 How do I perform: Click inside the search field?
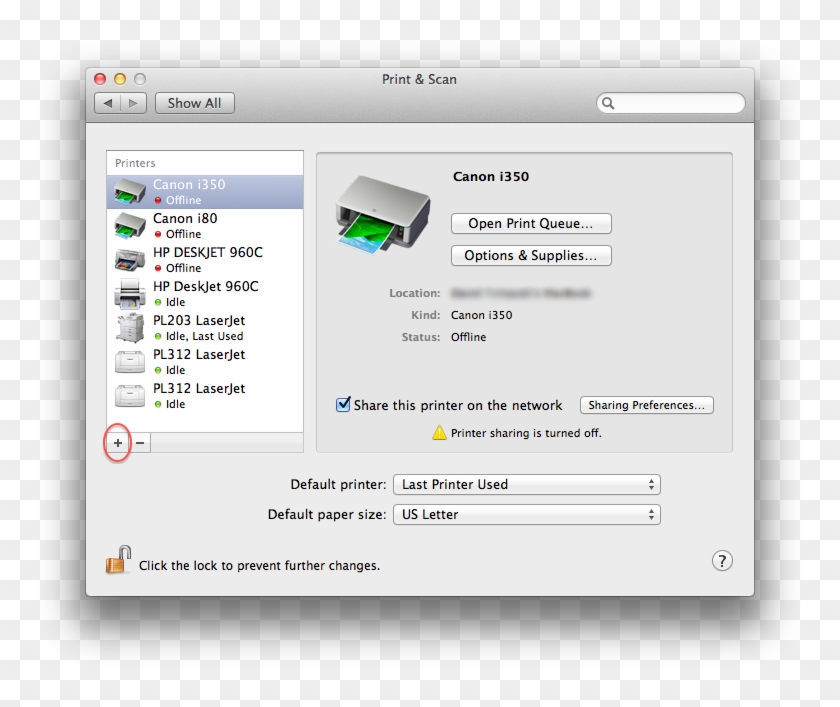[670, 103]
